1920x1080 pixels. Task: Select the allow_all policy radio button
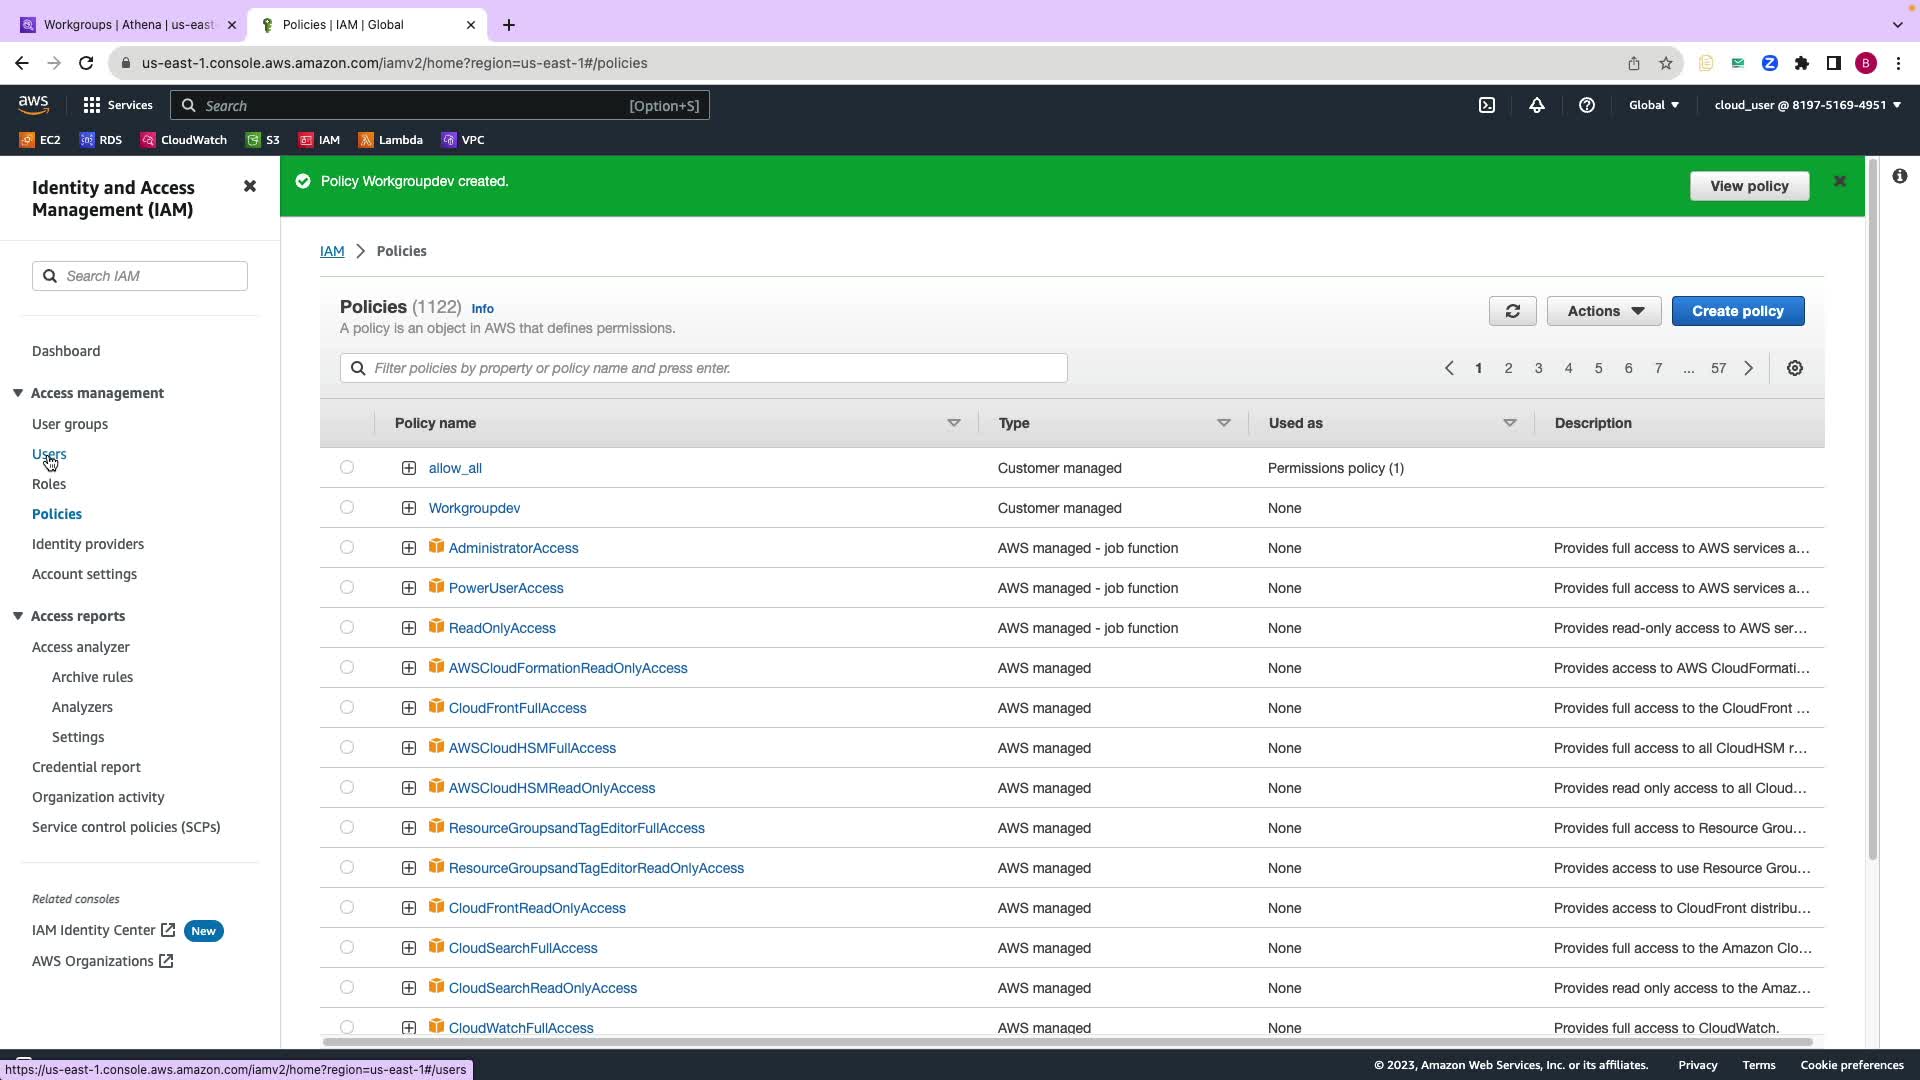347,467
